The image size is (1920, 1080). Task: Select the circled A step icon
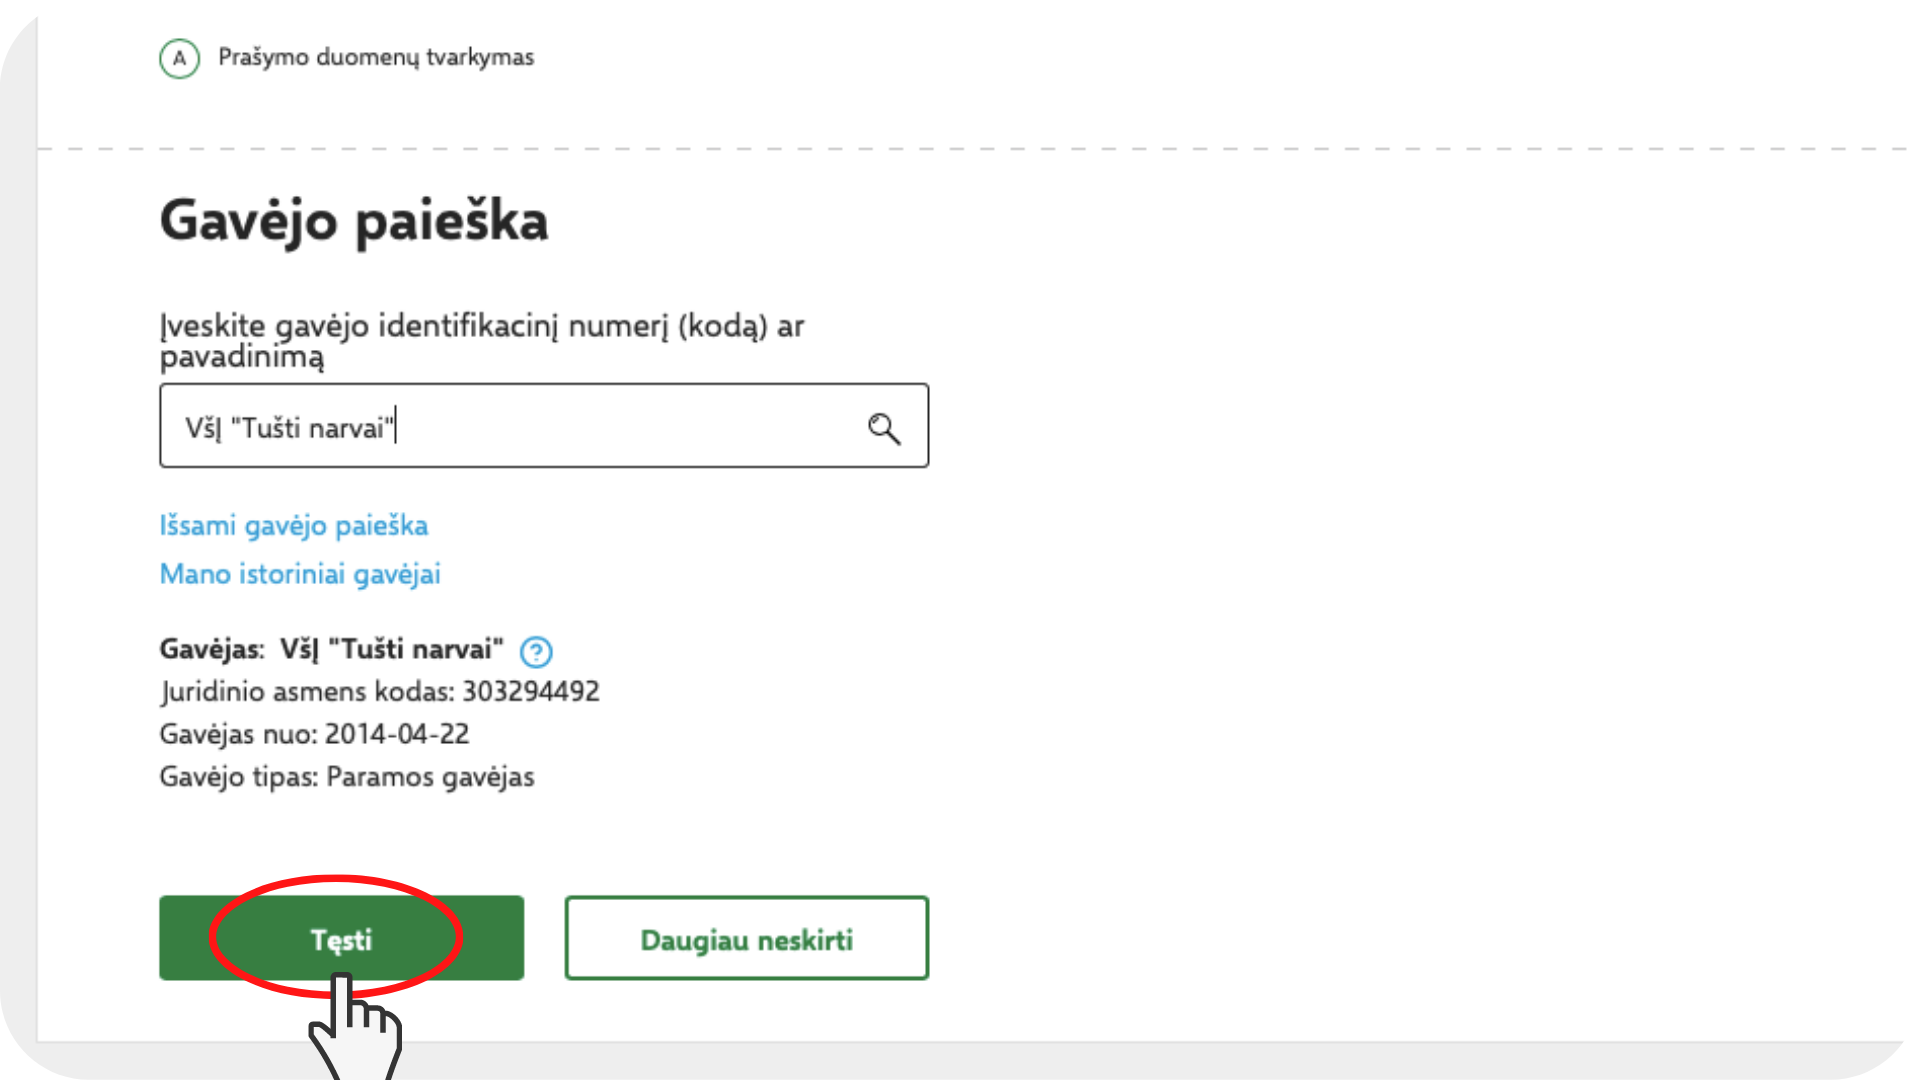(180, 58)
